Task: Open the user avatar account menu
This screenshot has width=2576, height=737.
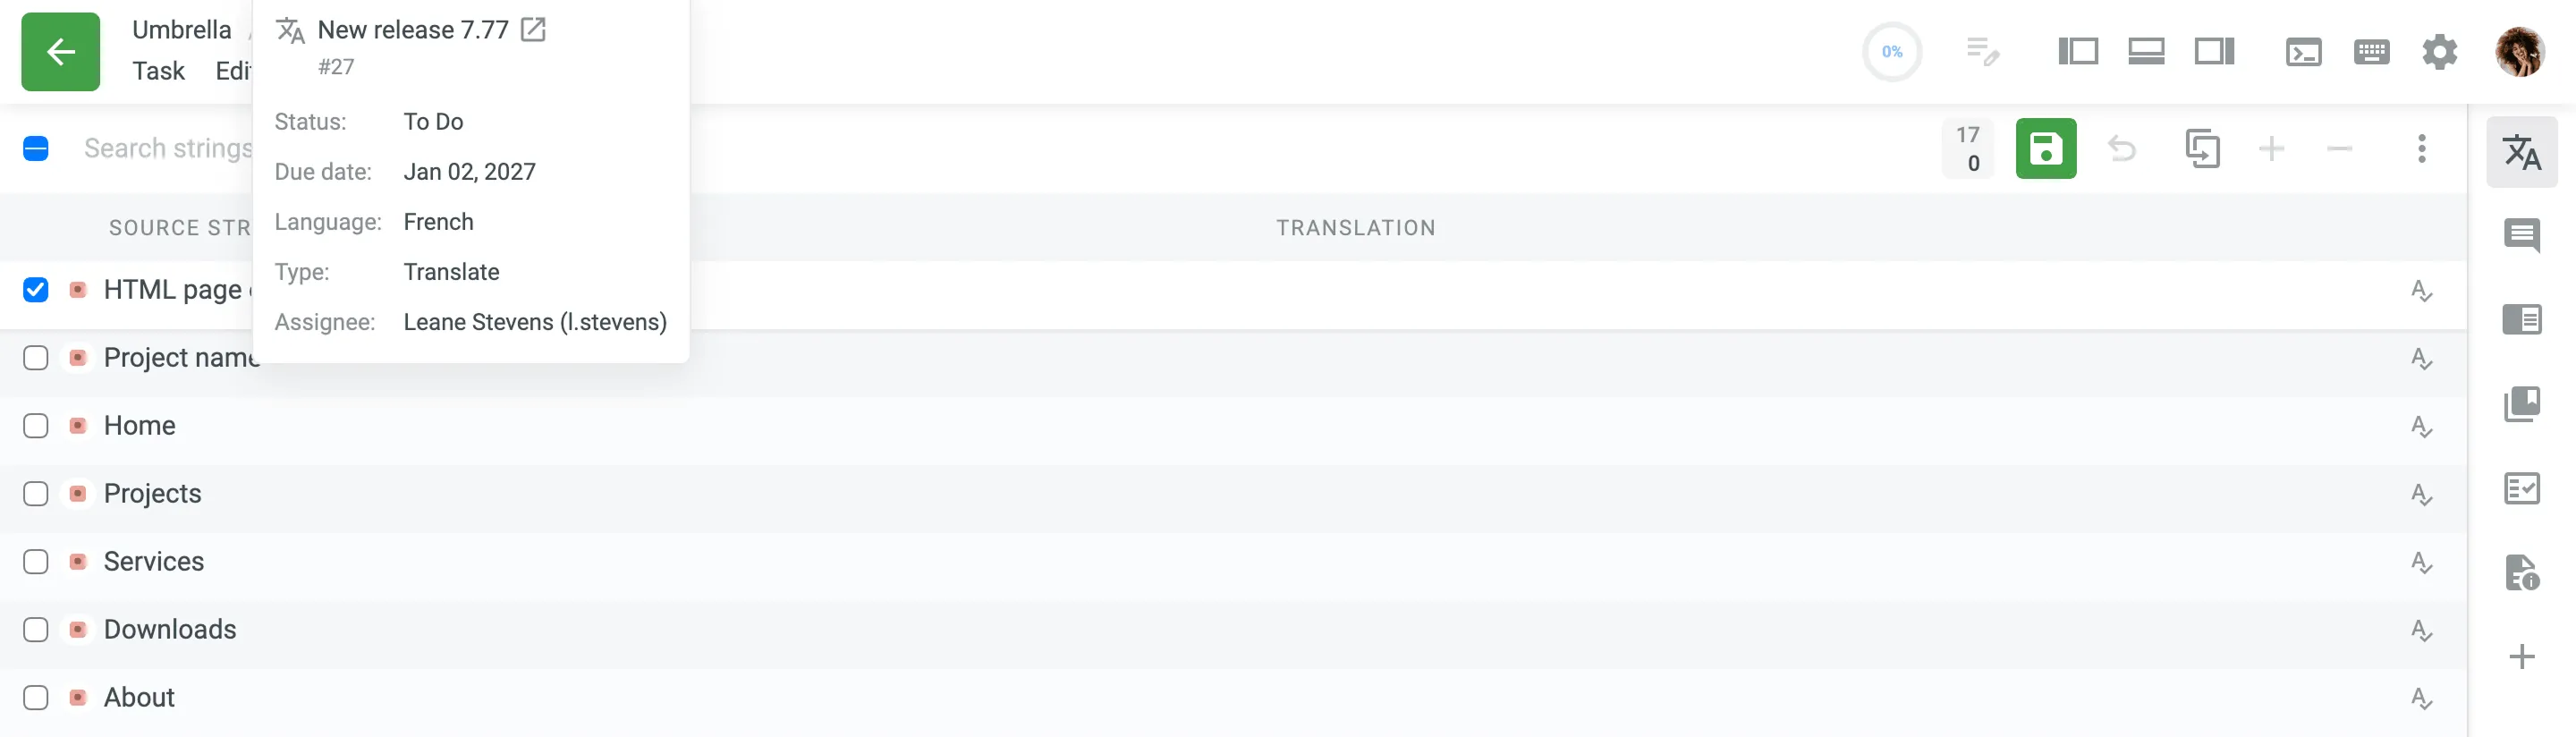Action: coord(2520,52)
